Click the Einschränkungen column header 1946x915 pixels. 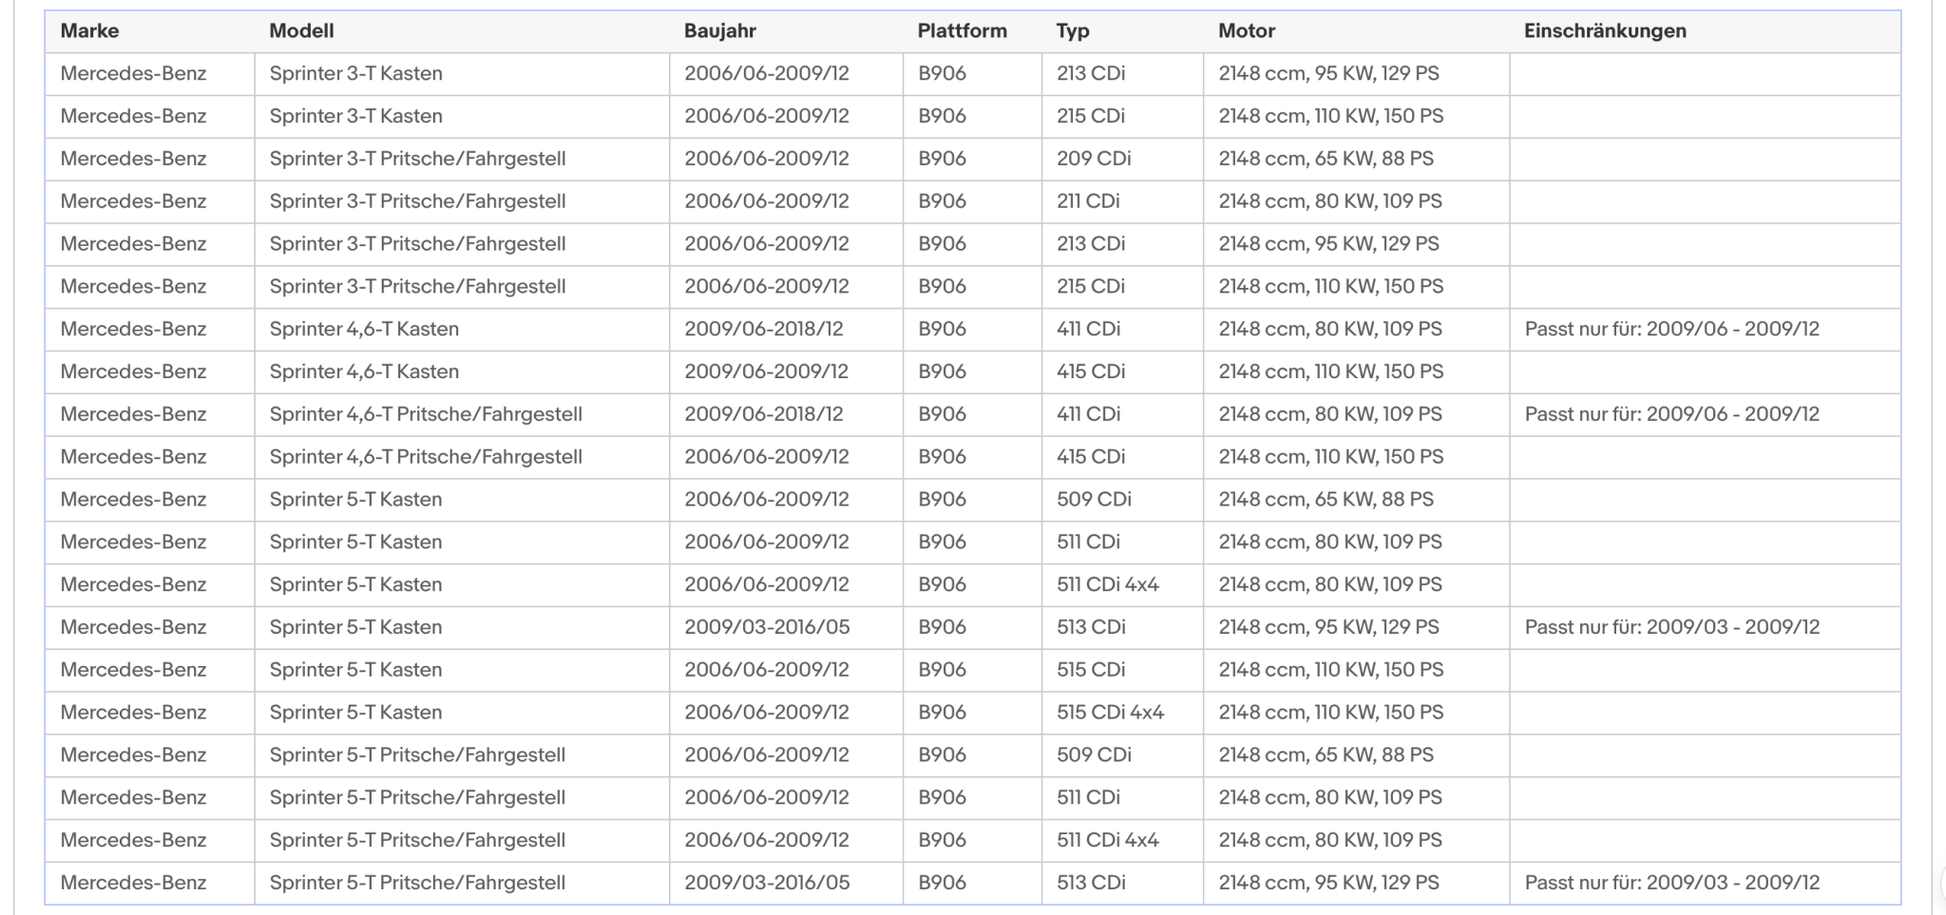coord(1604,31)
